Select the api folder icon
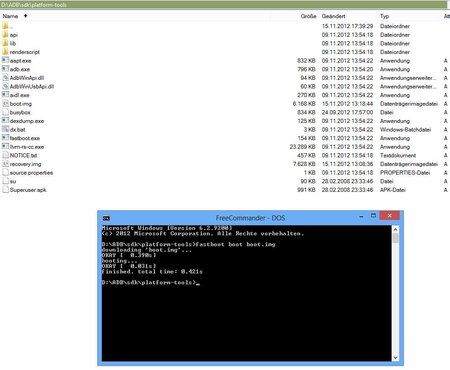450x370 pixels. [x=5, y=35]
